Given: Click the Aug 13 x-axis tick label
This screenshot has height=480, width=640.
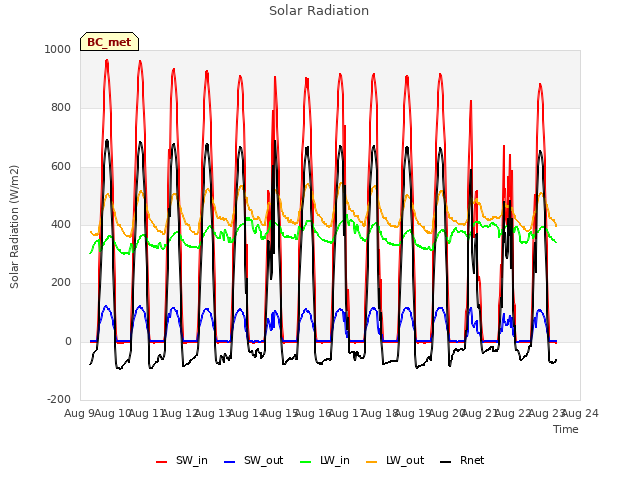Looking at the screenshot, I should tap(213, 413).
